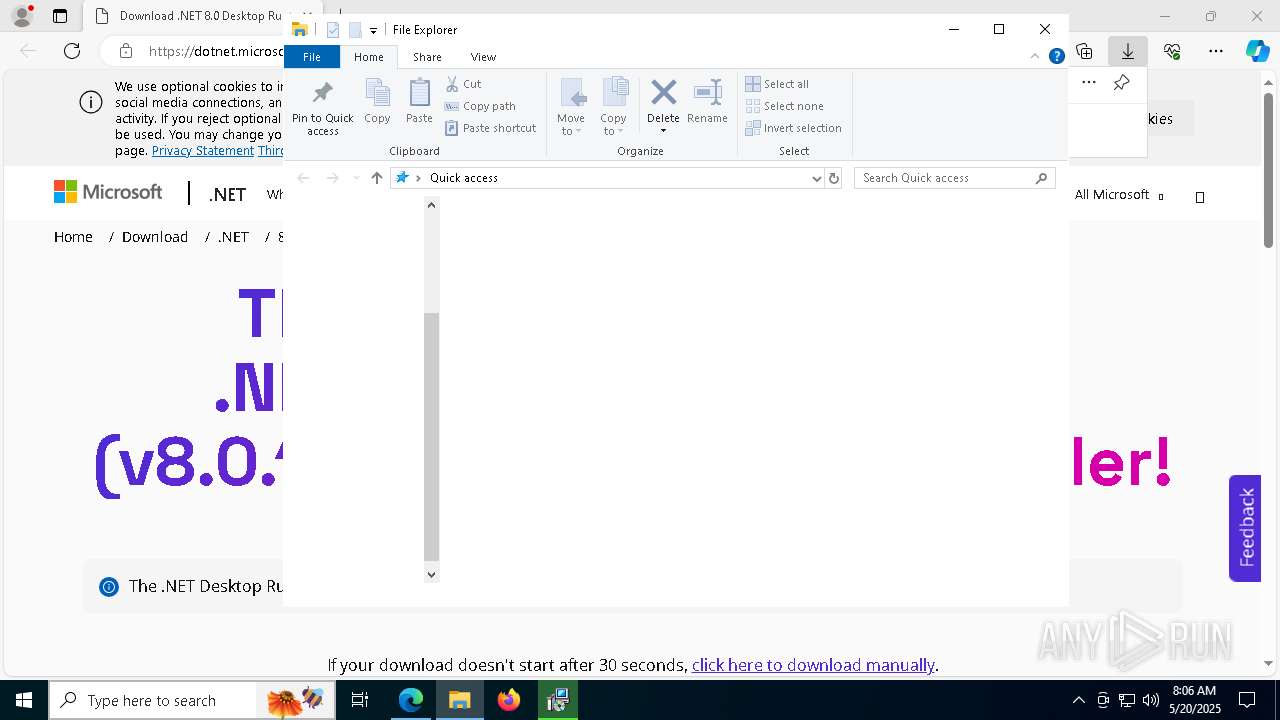Click Paste shortcut command
1280x720 pixels.
coord(491,128)
